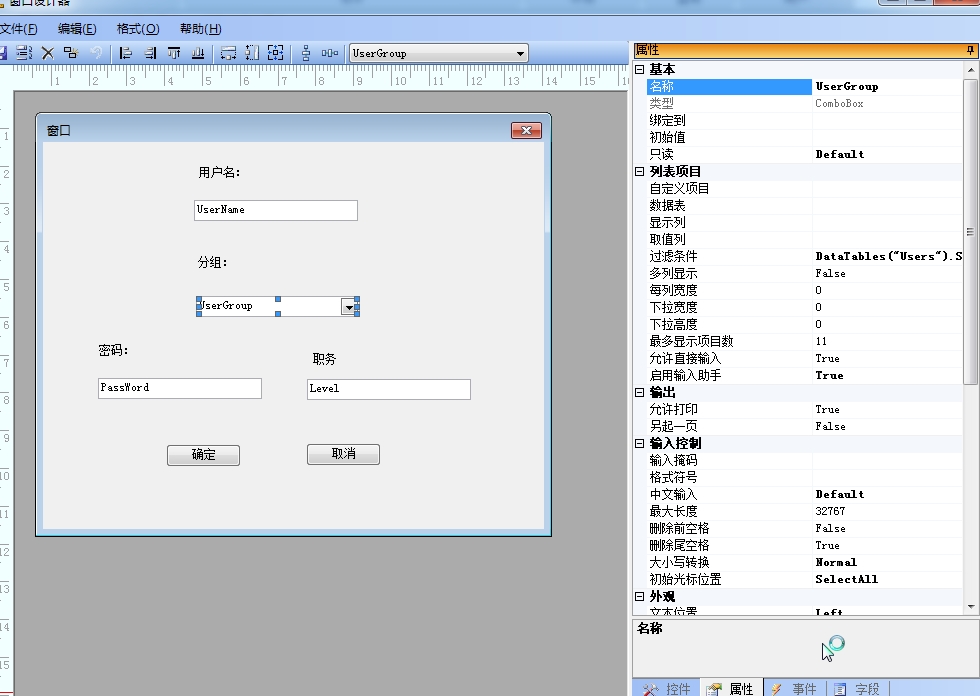Collapse the 基本 property group
The width and height of the screenshot is (980, 696).
pos(639,69)
